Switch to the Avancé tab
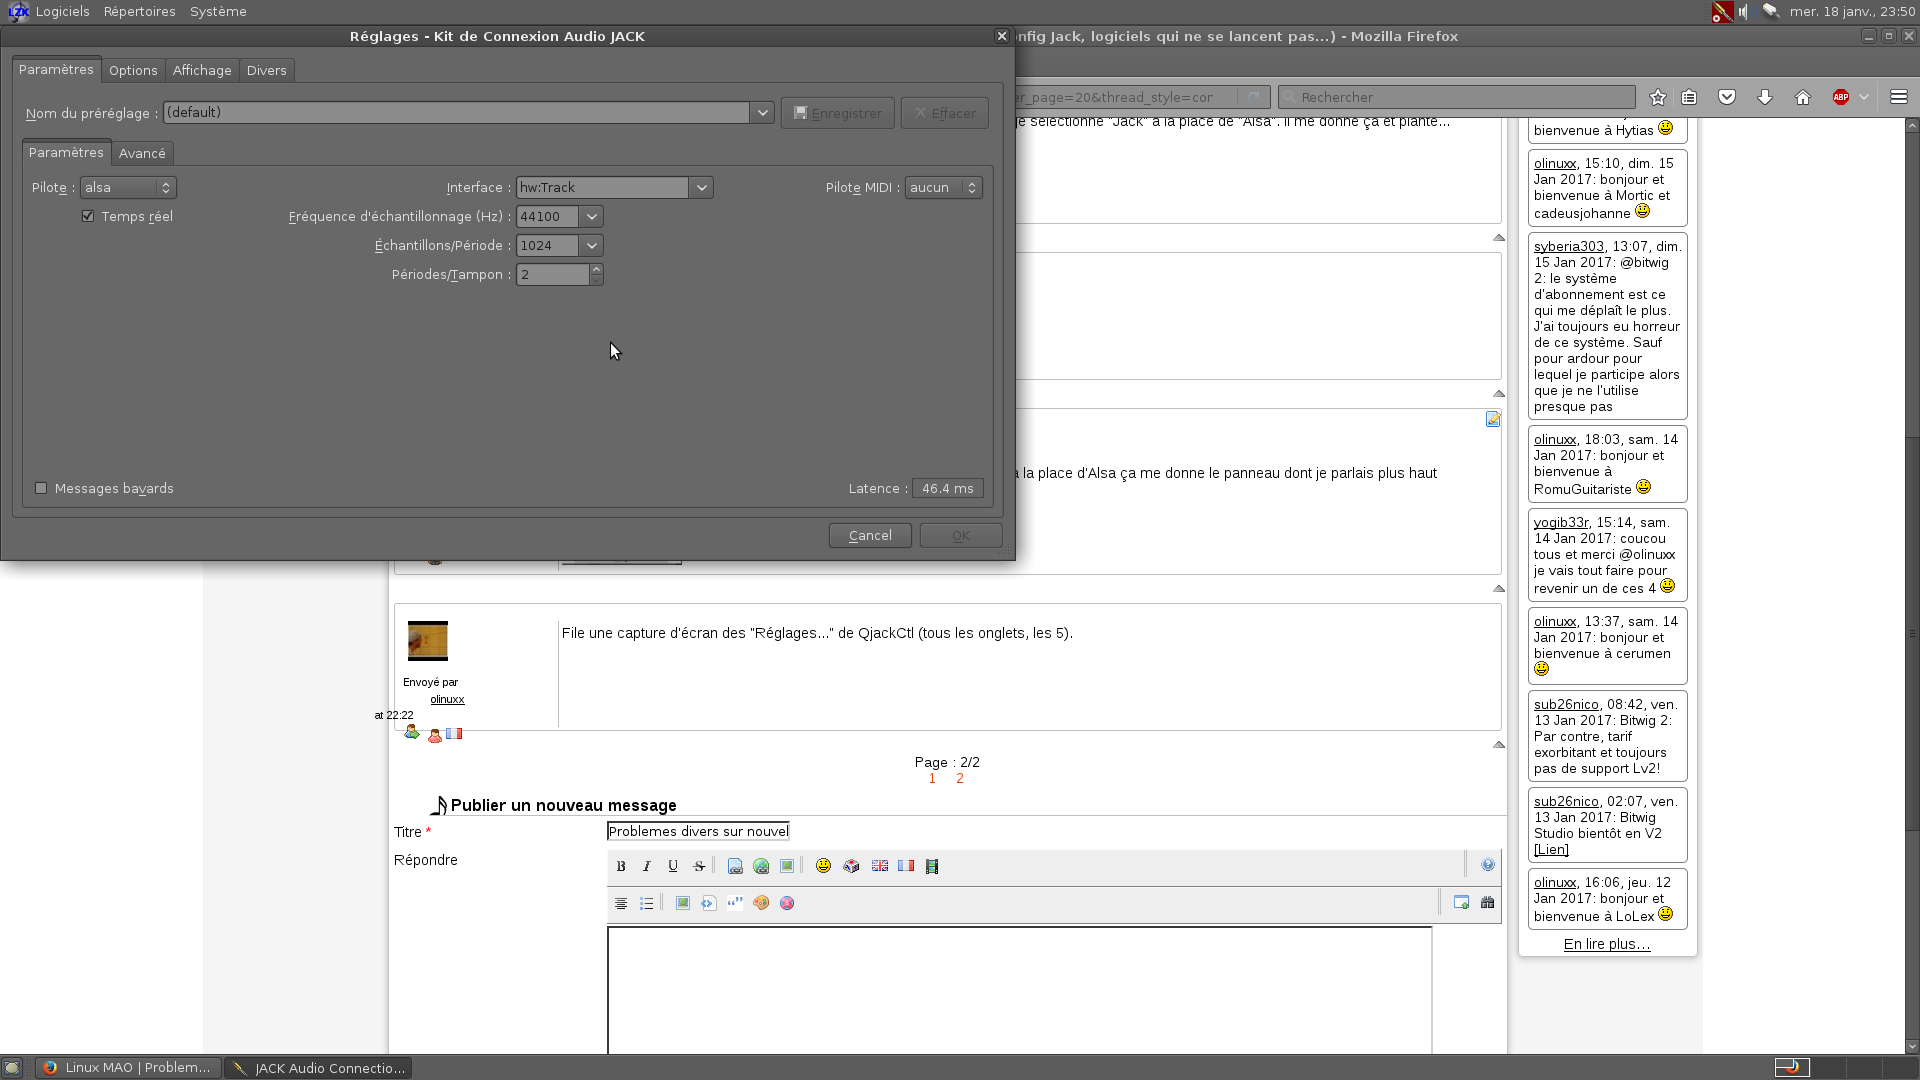This screenshot has height=1080, width=1920. coord(142,153)
